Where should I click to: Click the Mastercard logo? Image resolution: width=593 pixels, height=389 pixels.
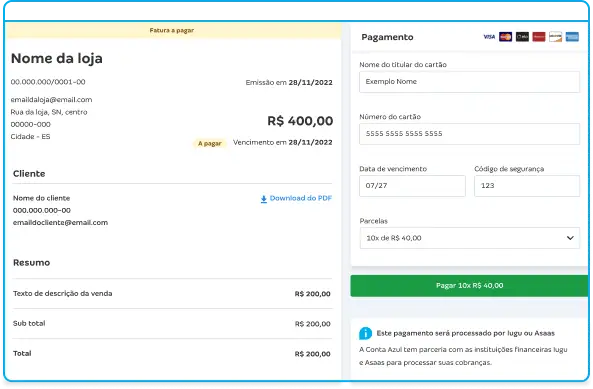(505, 37)
